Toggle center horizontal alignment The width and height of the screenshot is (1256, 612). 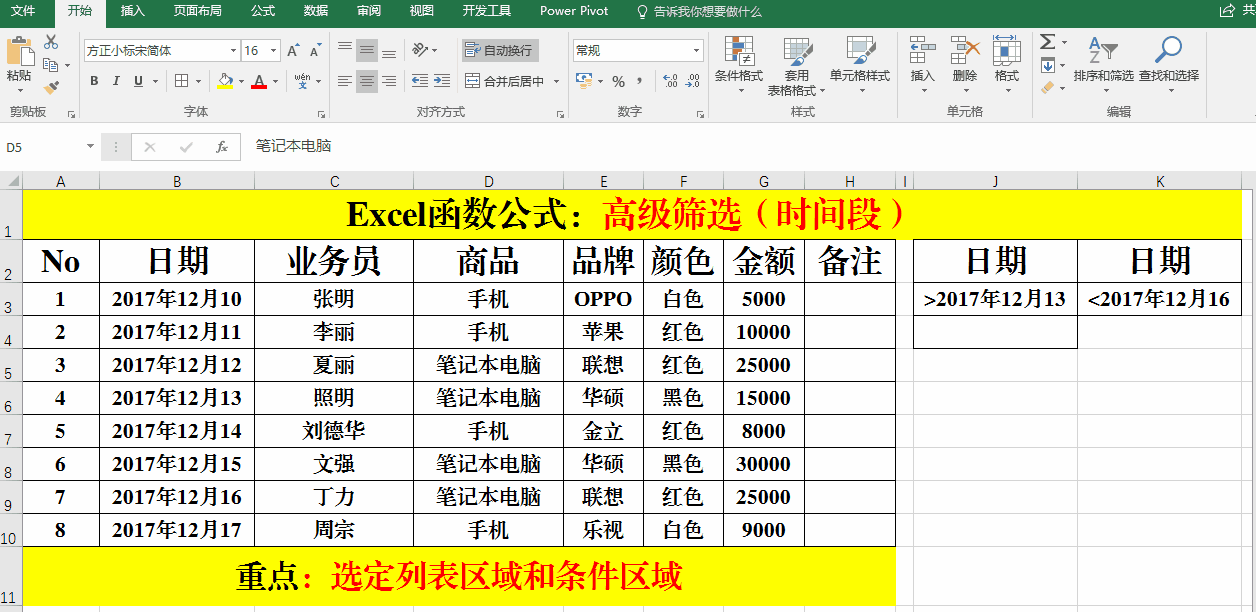coord(367,81)
